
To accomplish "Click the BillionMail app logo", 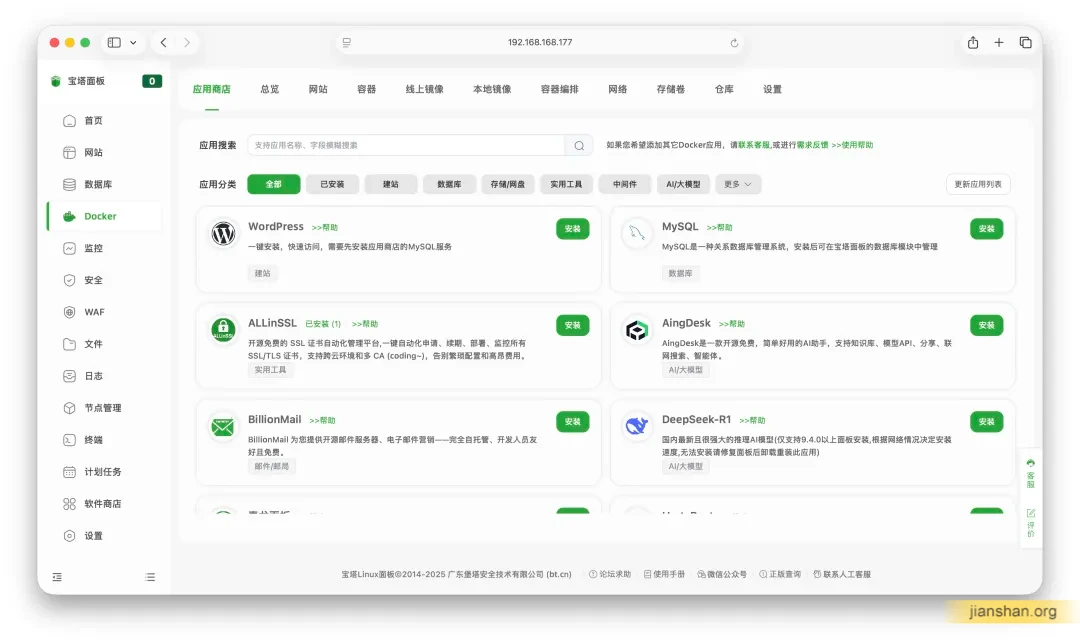I will (x=223, y=426).
